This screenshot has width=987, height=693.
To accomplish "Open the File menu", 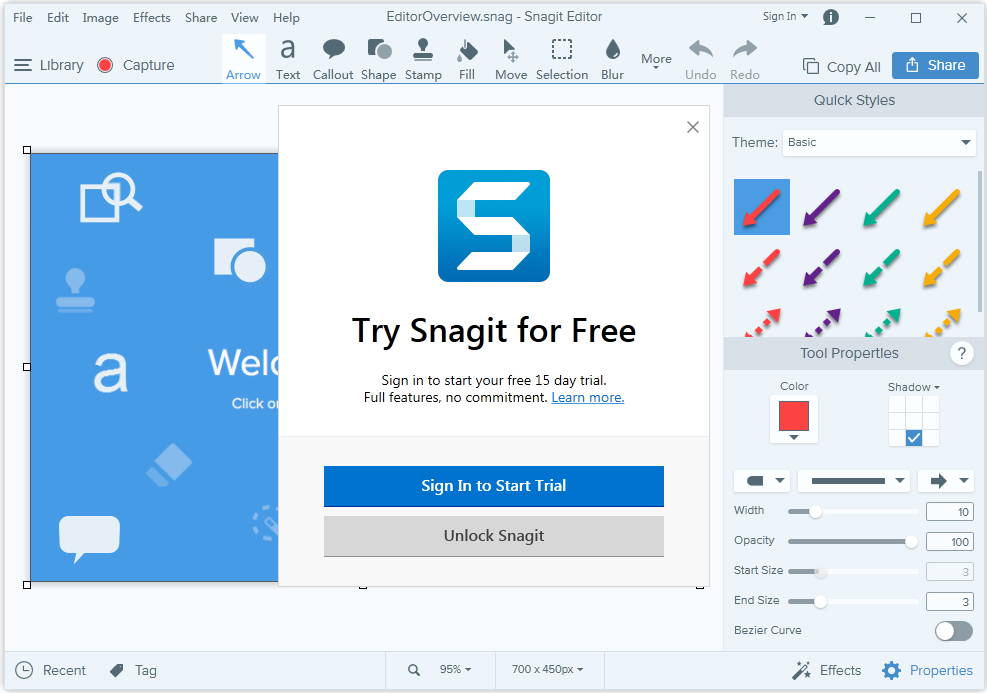I will (x=23, y=18).
